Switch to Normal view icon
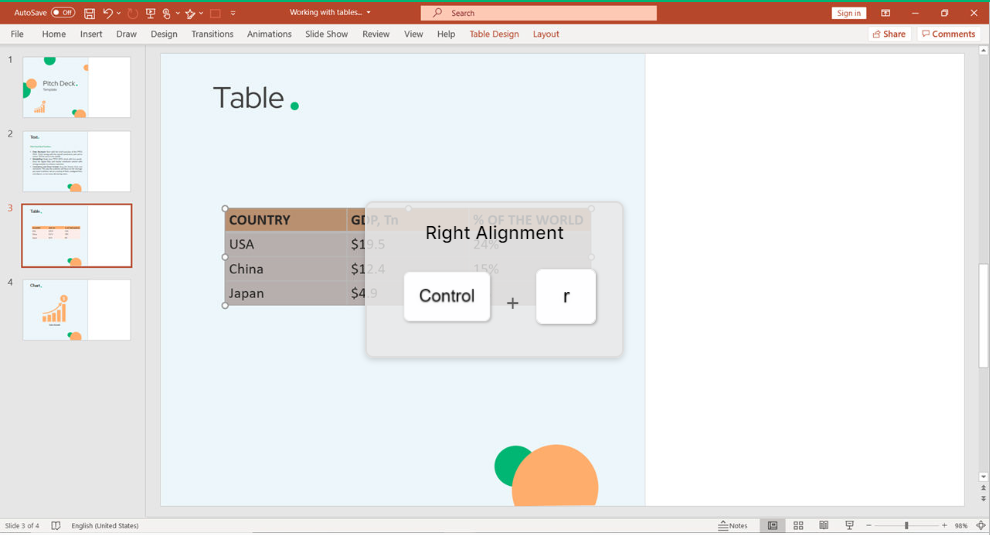This screenshot has height=535, width=990. 772,526
